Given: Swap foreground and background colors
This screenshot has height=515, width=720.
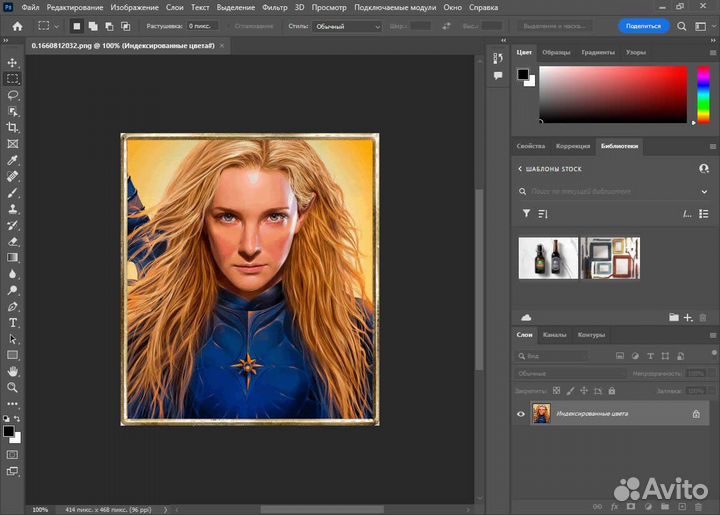Looking at the screenshot, I should (17, 418).
